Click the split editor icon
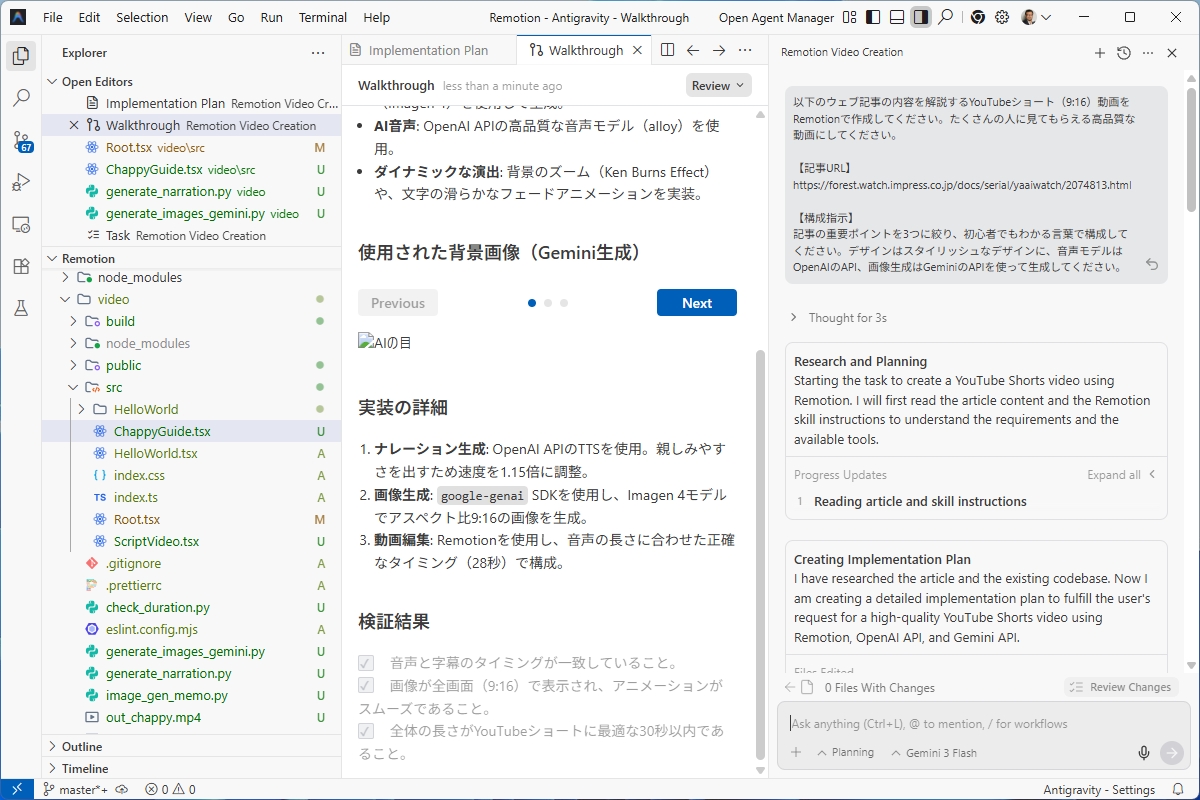The image size is (1200, 800). [667, 50]
